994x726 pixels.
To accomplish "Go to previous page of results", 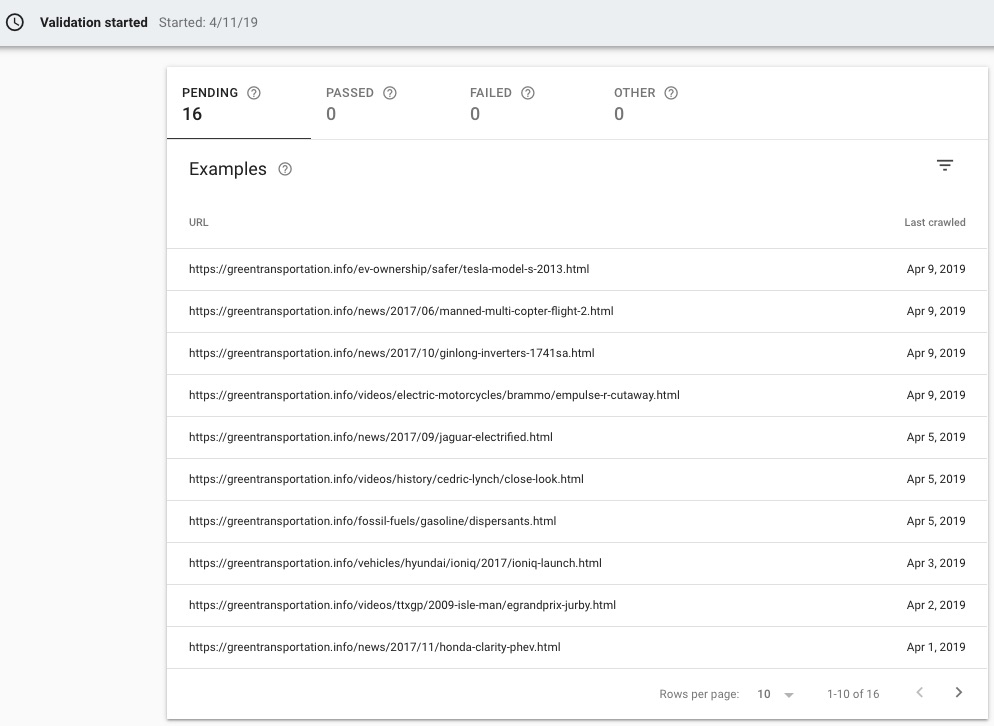I will pyautogui.click(x=919, y=692).
